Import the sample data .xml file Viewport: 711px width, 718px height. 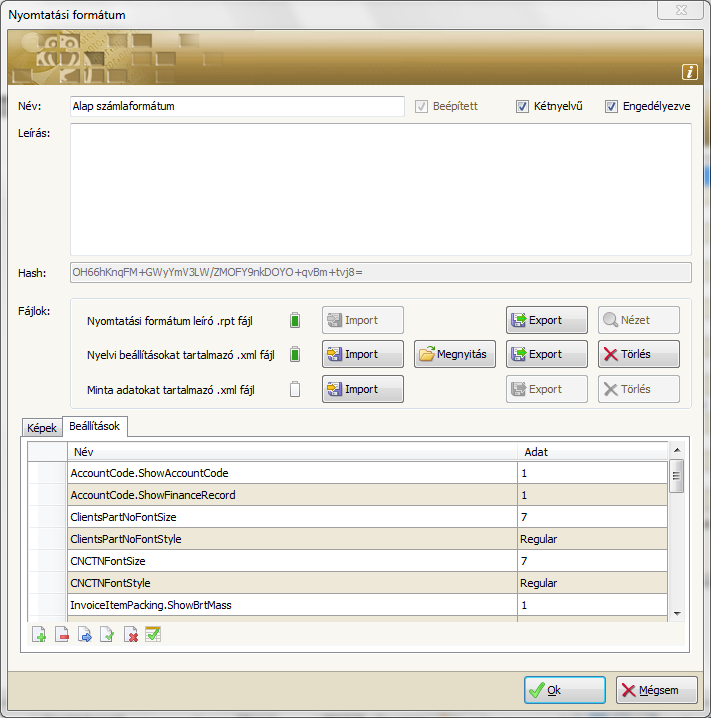coord(363,389)
